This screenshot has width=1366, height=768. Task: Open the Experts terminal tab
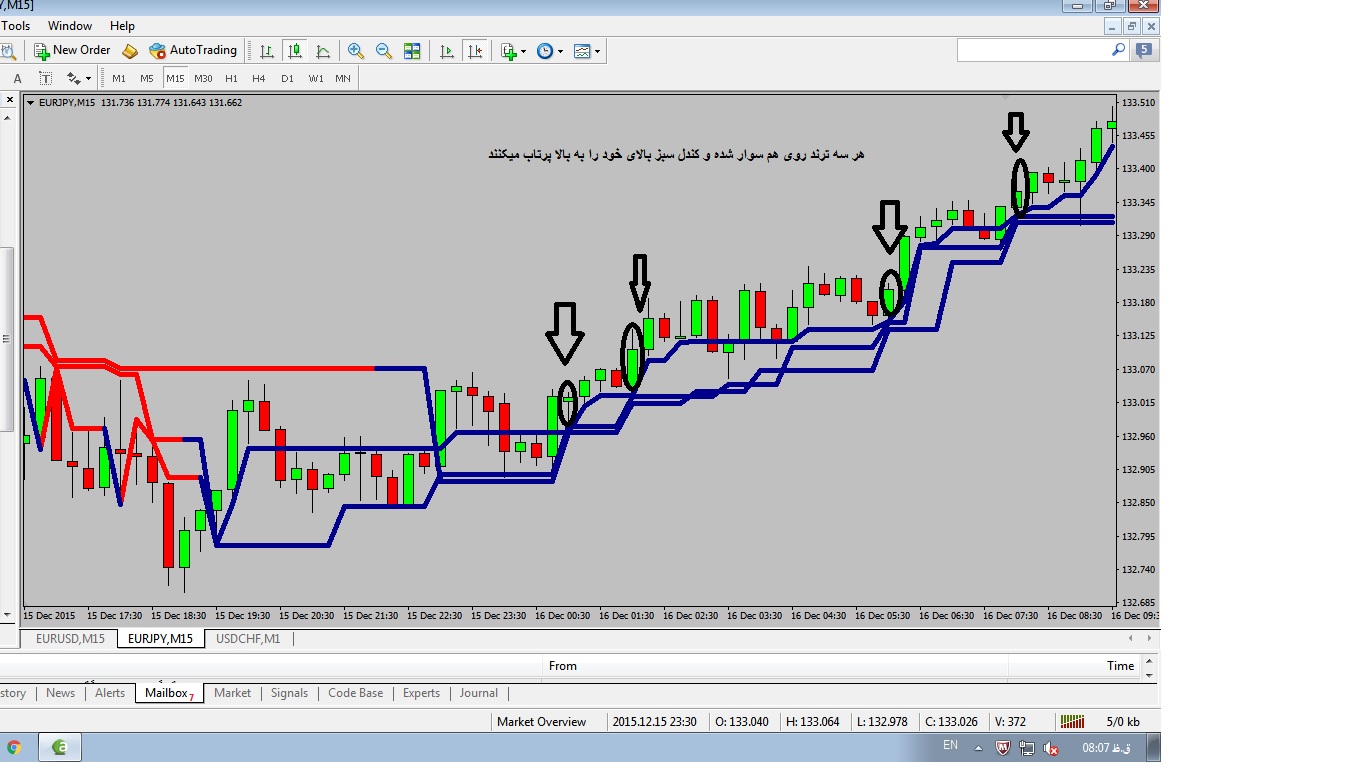click(421, 693)
